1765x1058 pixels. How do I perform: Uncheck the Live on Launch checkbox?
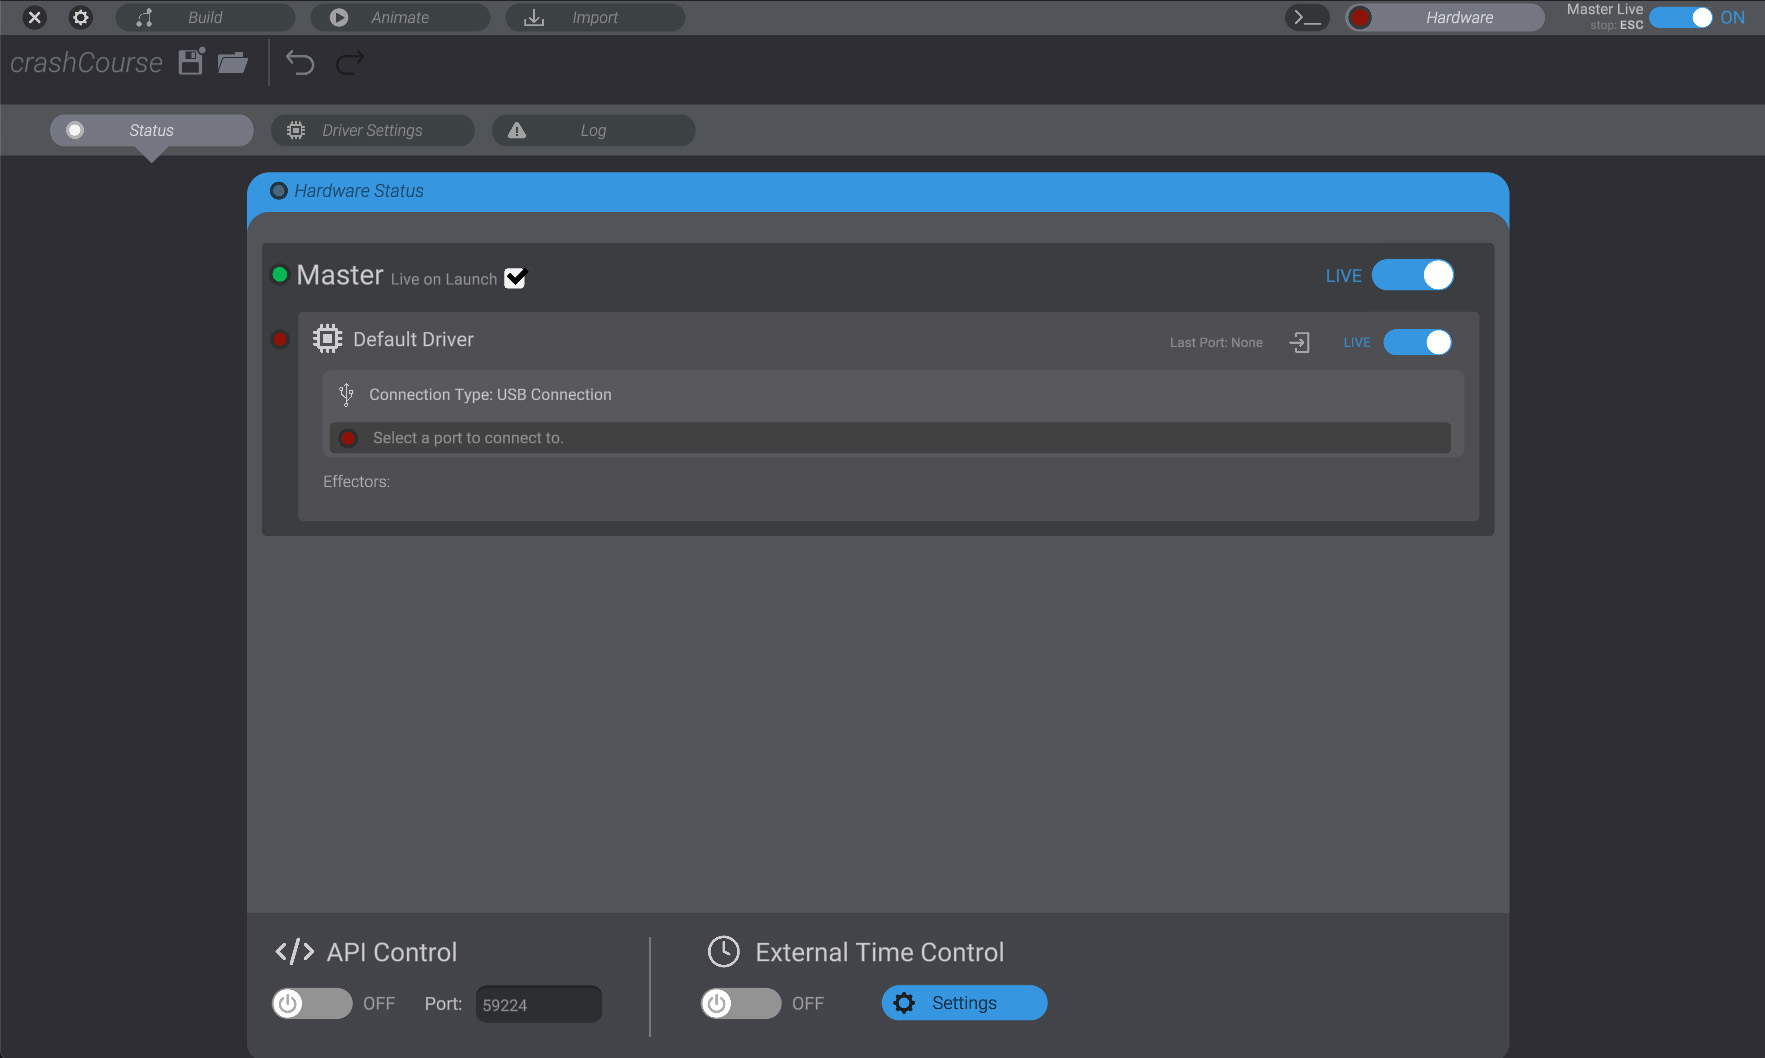515,278
